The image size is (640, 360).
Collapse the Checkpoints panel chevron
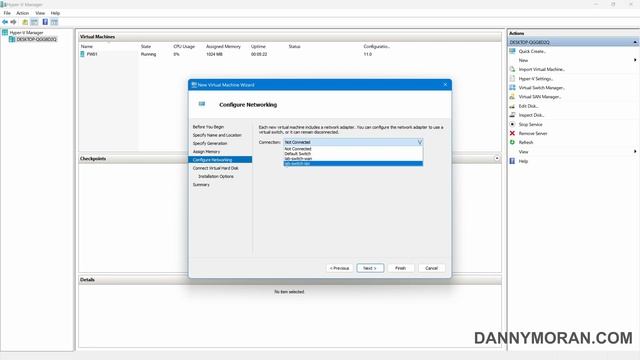(x=497, y=158)
